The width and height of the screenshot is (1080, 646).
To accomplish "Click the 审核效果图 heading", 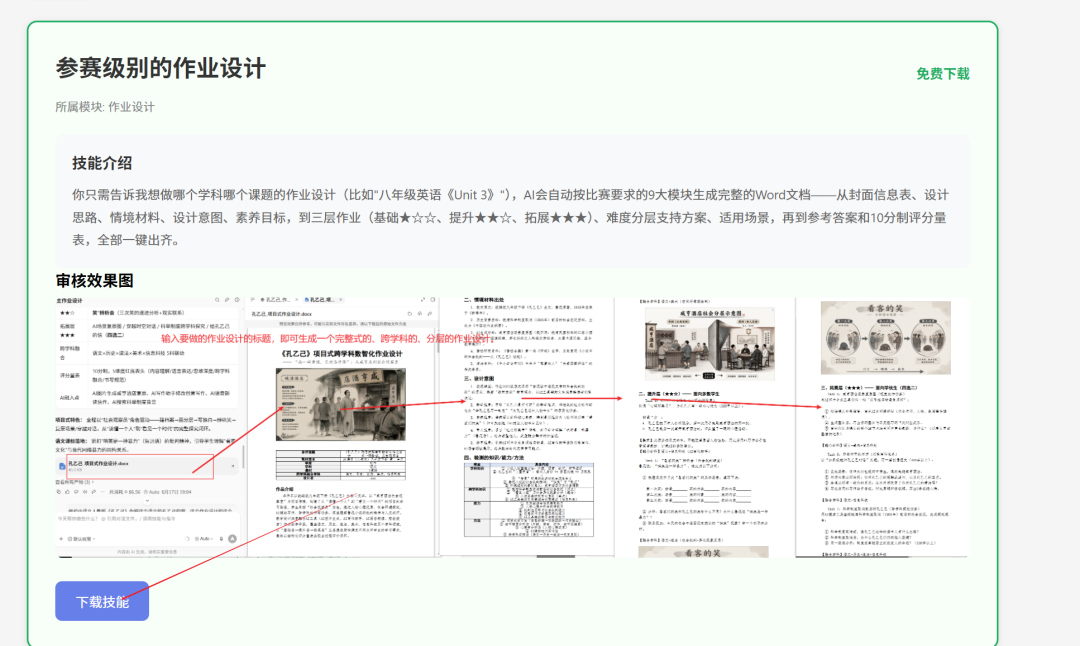I will 94,280.
